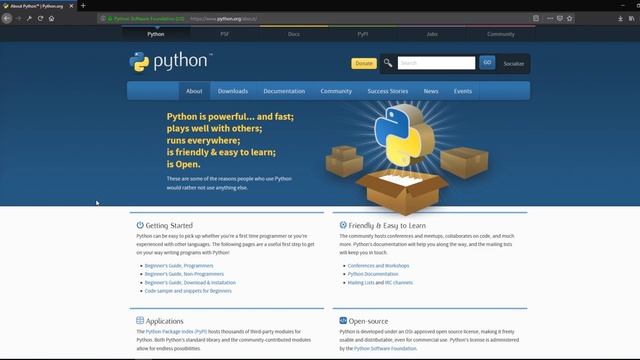Switch to the PSF top meta tab
Image resolution: width=640 pixels, height=360 pixels.
coord(224,34)
